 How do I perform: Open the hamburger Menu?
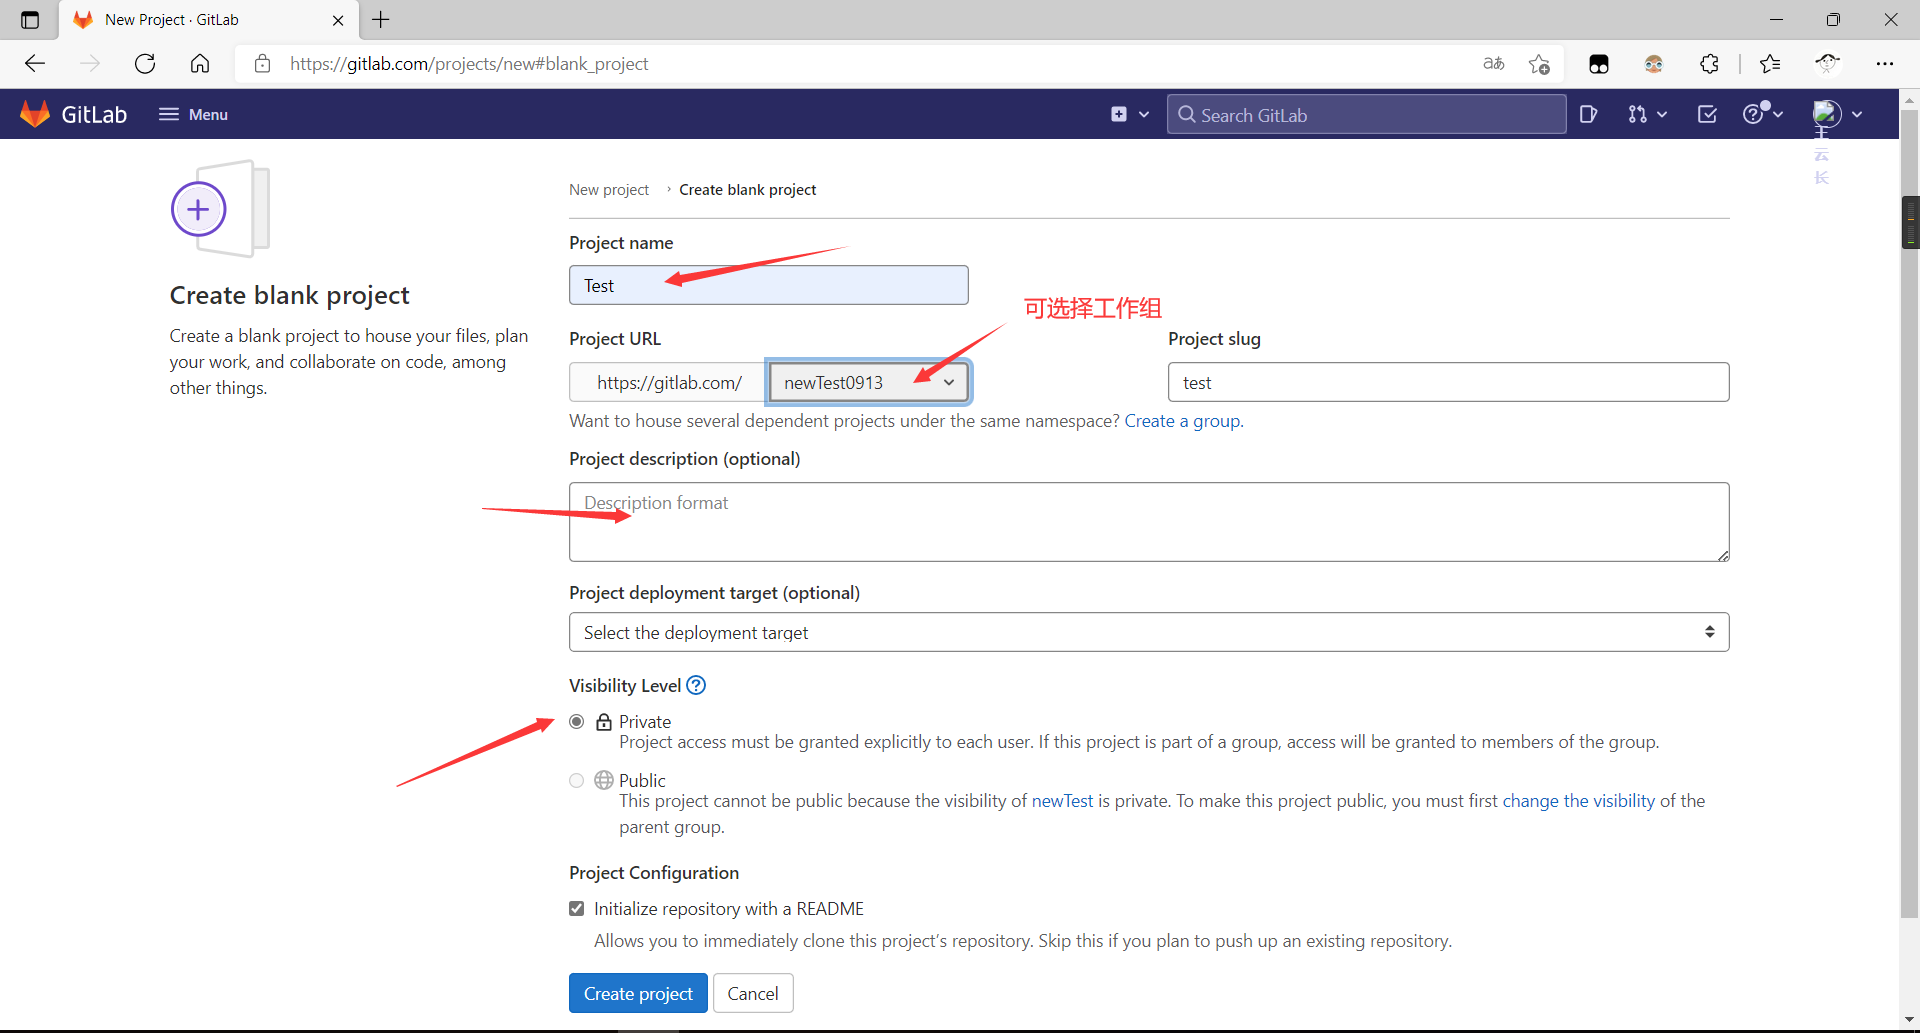(193, 114)
